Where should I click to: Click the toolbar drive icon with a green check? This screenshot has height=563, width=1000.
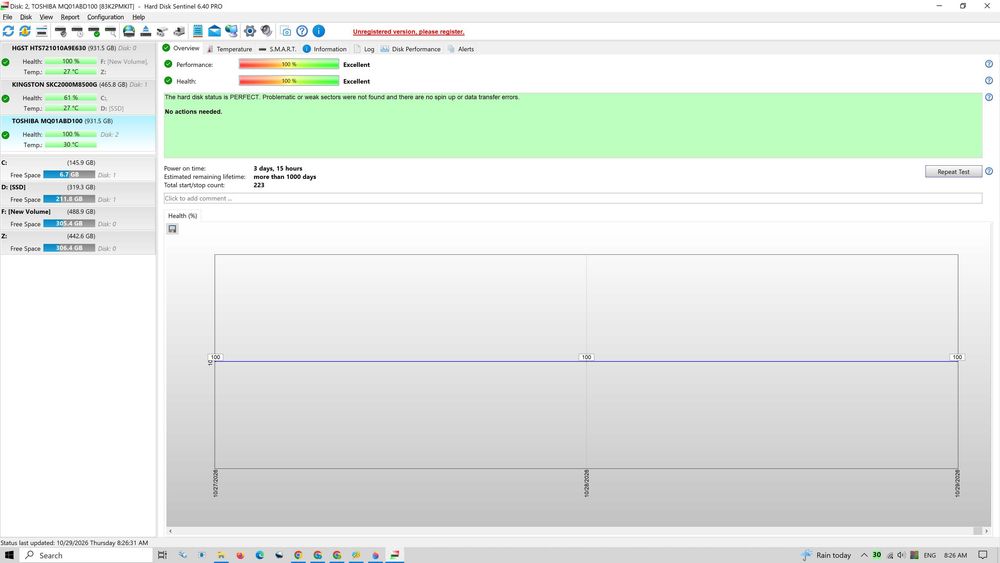pos(94,31)
